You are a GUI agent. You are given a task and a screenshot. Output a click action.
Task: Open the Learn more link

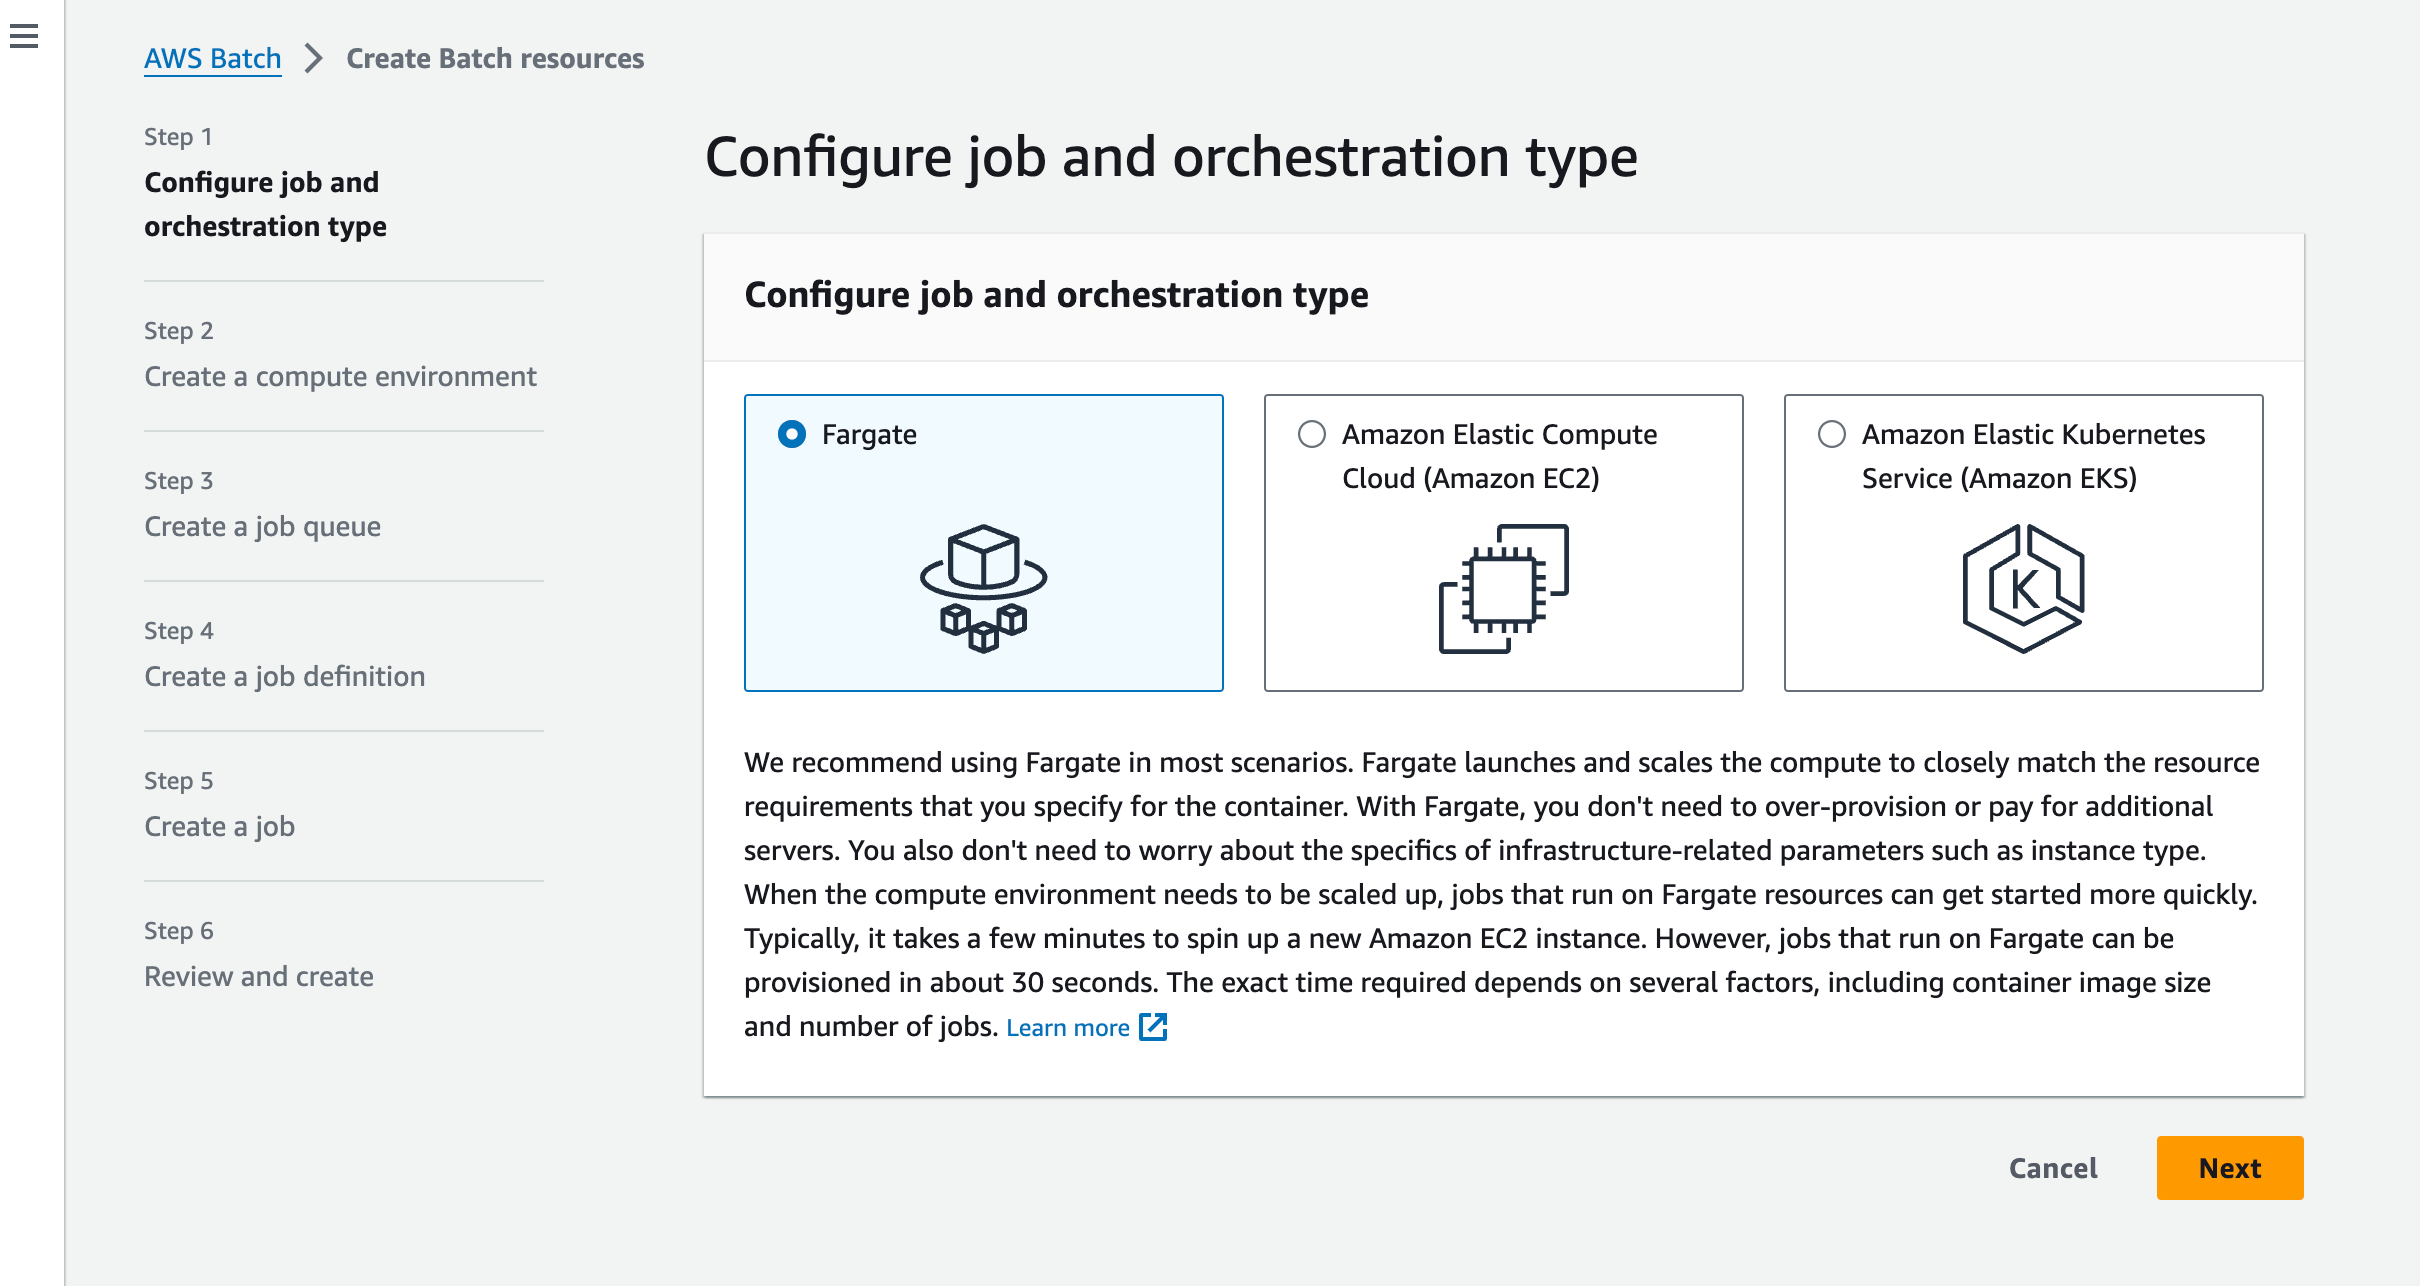pyautogui.click(x=1067, y=1027)
